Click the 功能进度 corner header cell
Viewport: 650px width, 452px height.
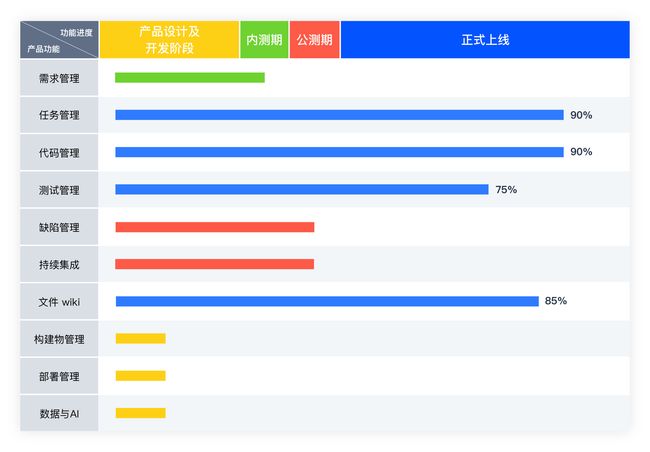(59, 40)
